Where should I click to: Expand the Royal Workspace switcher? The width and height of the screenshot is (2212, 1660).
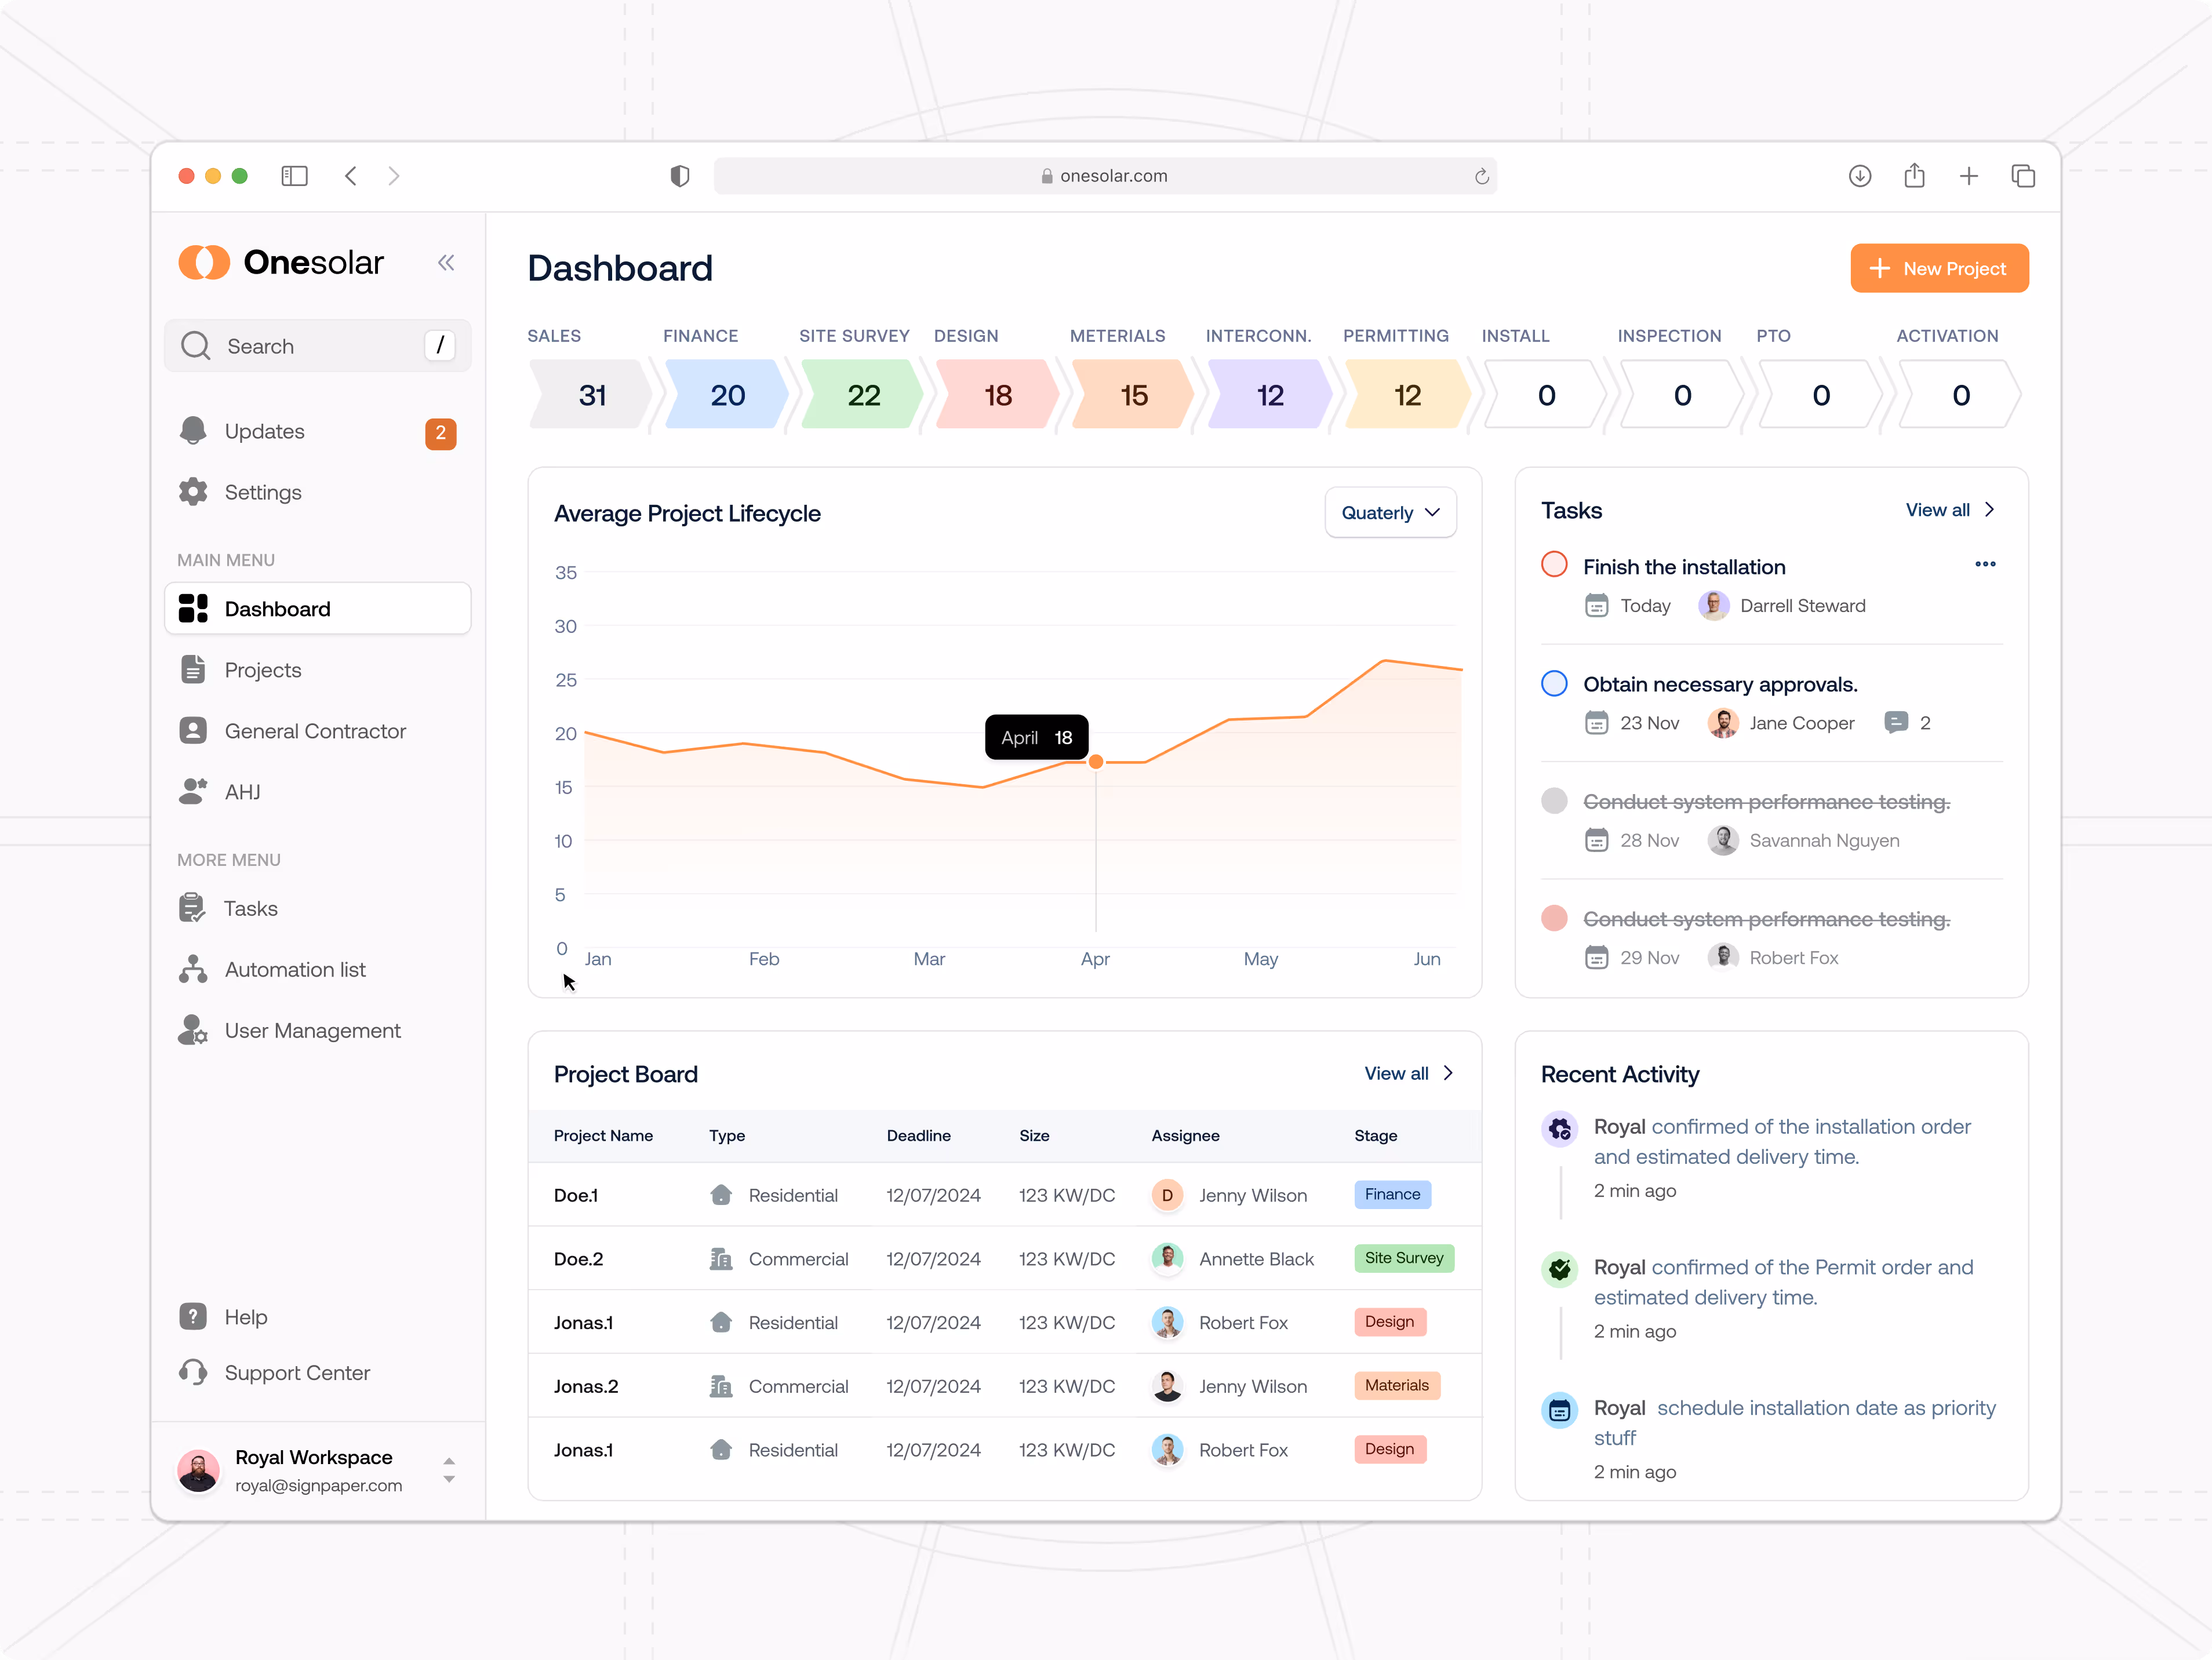pos(449,1470)
